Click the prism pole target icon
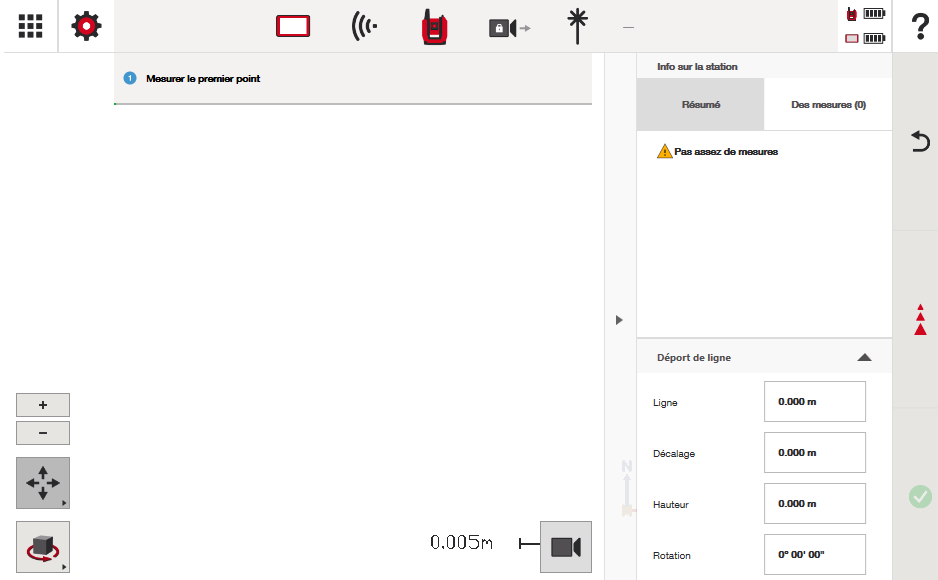 (x=576, y=27)
